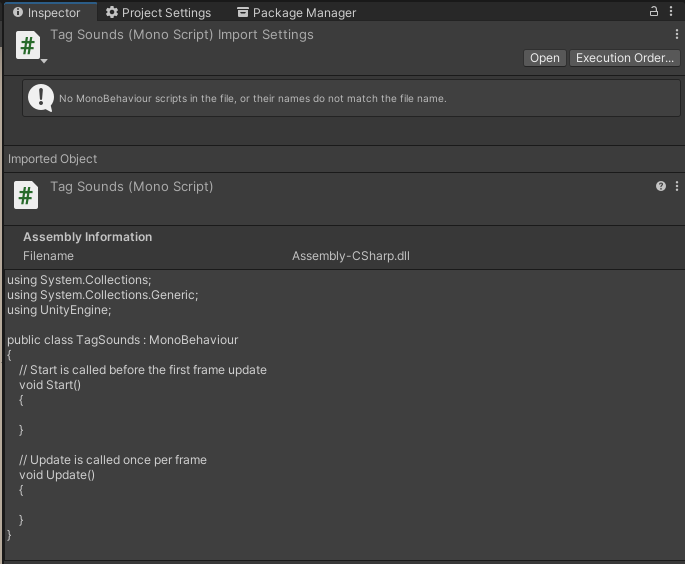Click the Imported Object script icon
Viewport: 685px width, 564px height.
coord(26,196)
